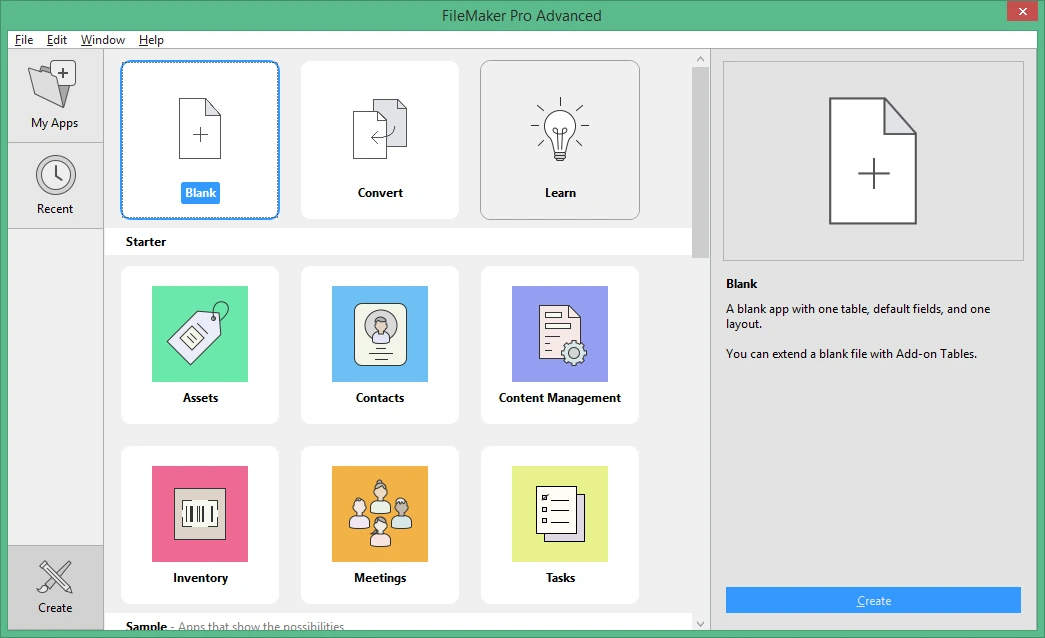Open the My Apps folder icon
1045x638 pixels.
(53, 84)
